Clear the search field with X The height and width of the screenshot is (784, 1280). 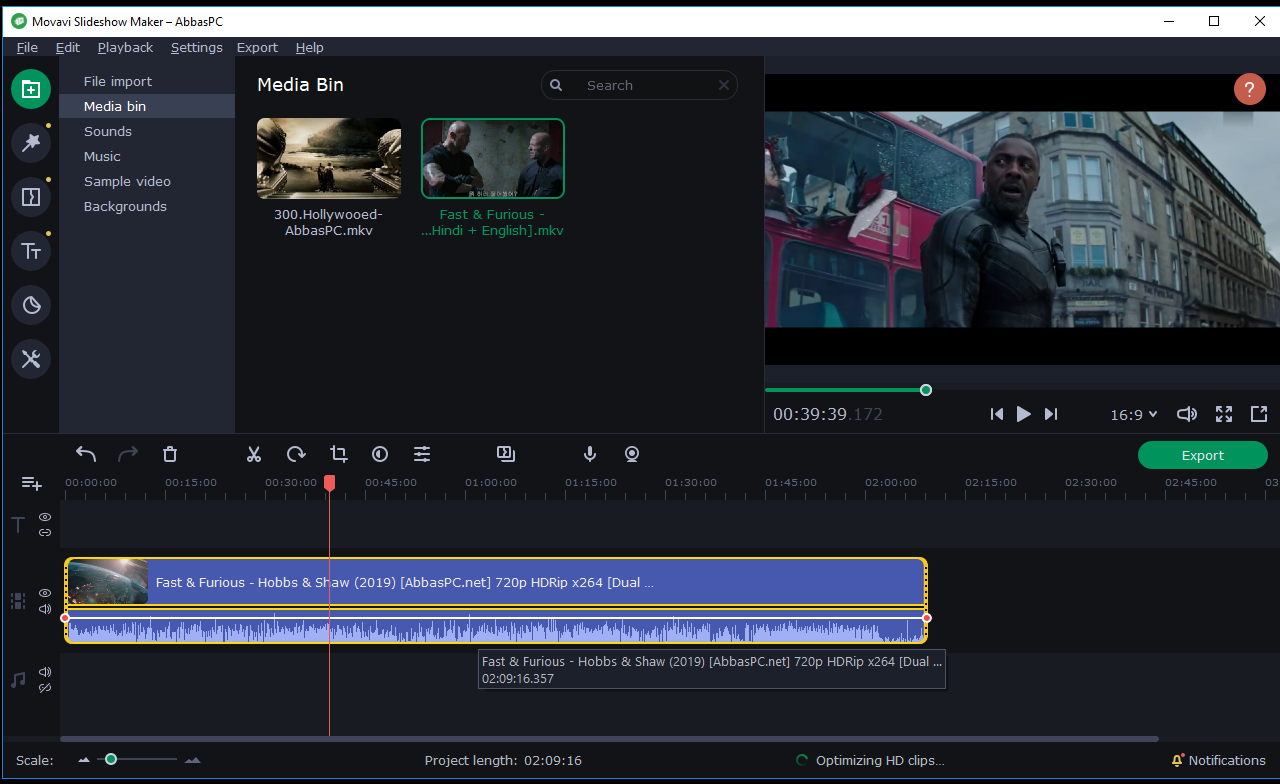tap(724, 85)
